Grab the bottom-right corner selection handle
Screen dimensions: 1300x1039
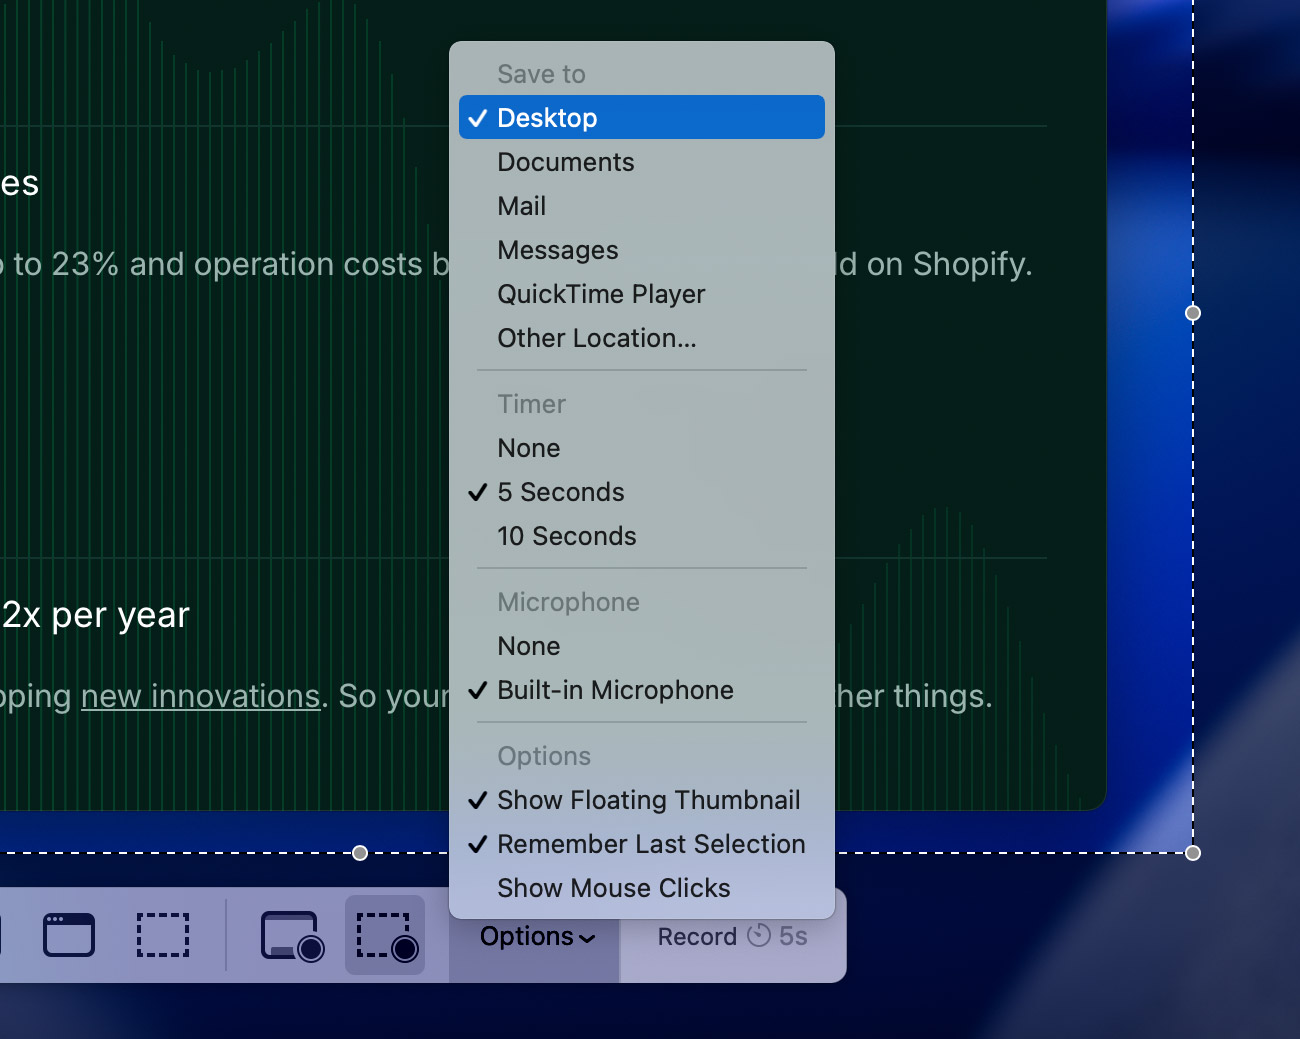[x=1193, y=853]
